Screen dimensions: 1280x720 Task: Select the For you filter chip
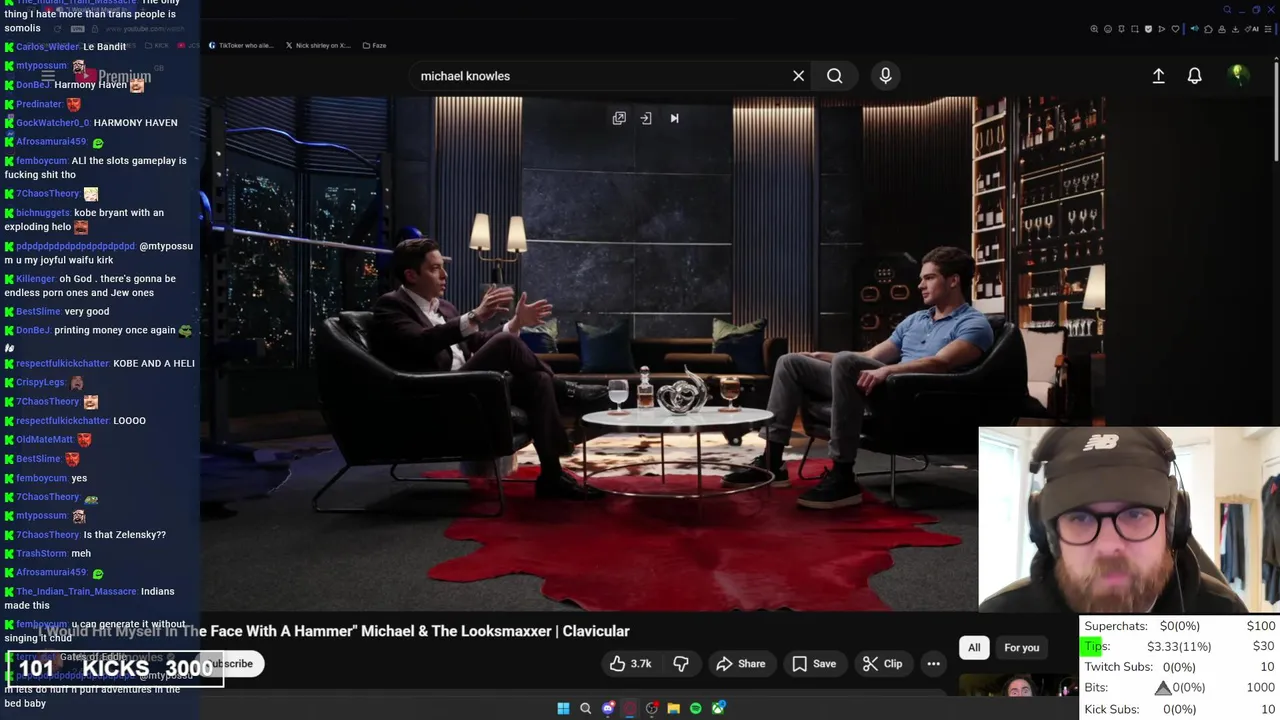point(1021,648)
